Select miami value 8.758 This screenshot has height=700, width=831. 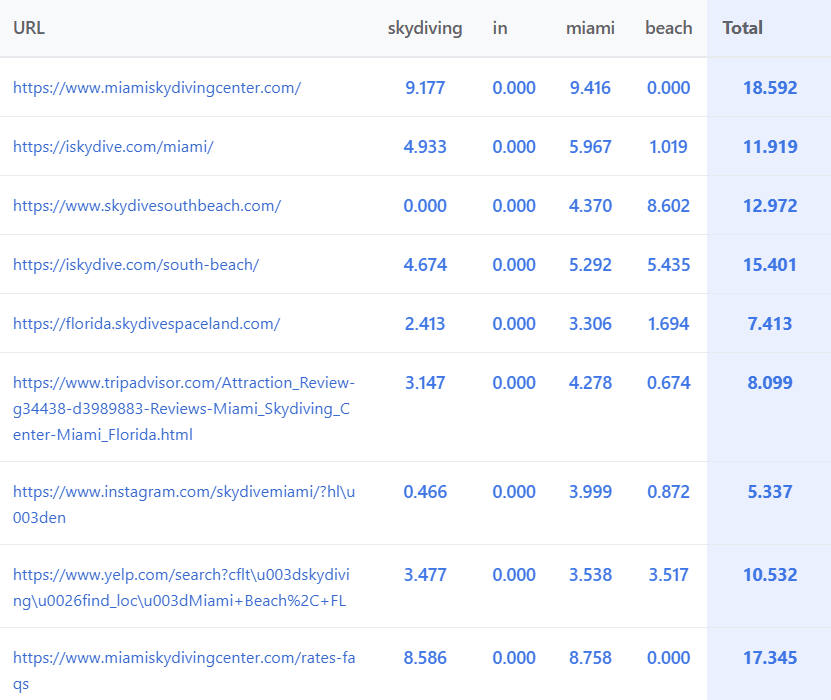point(590,658)
